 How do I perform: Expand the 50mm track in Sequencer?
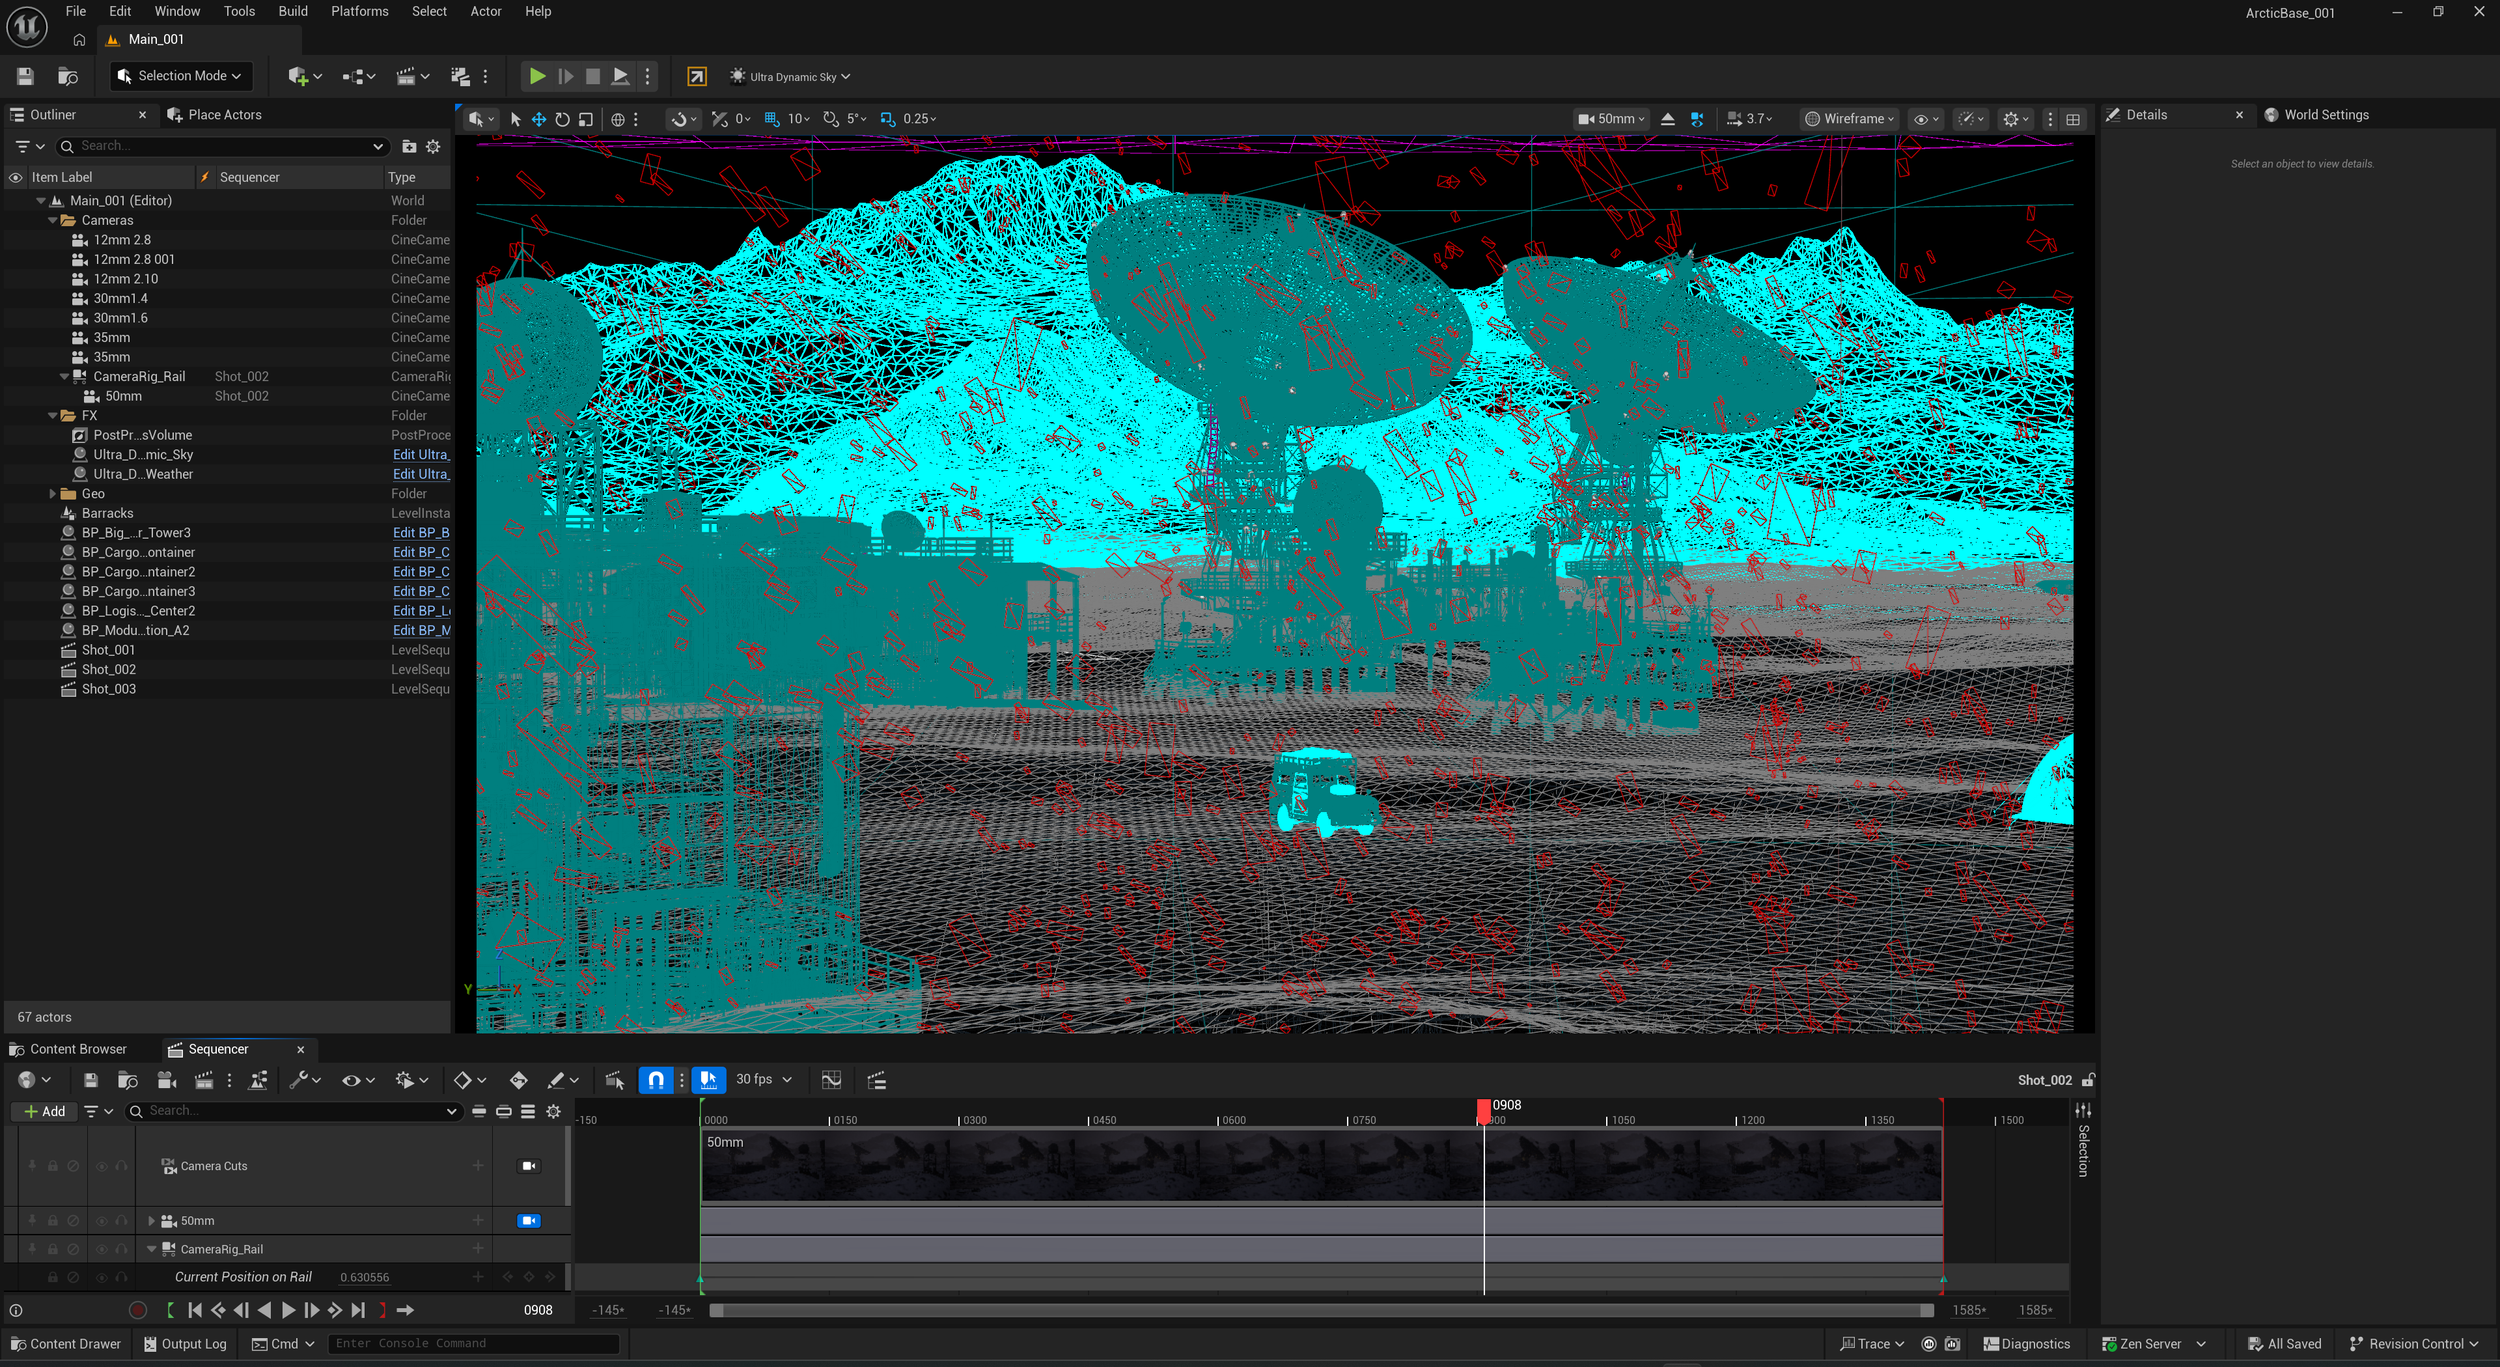pos(151,1221)
